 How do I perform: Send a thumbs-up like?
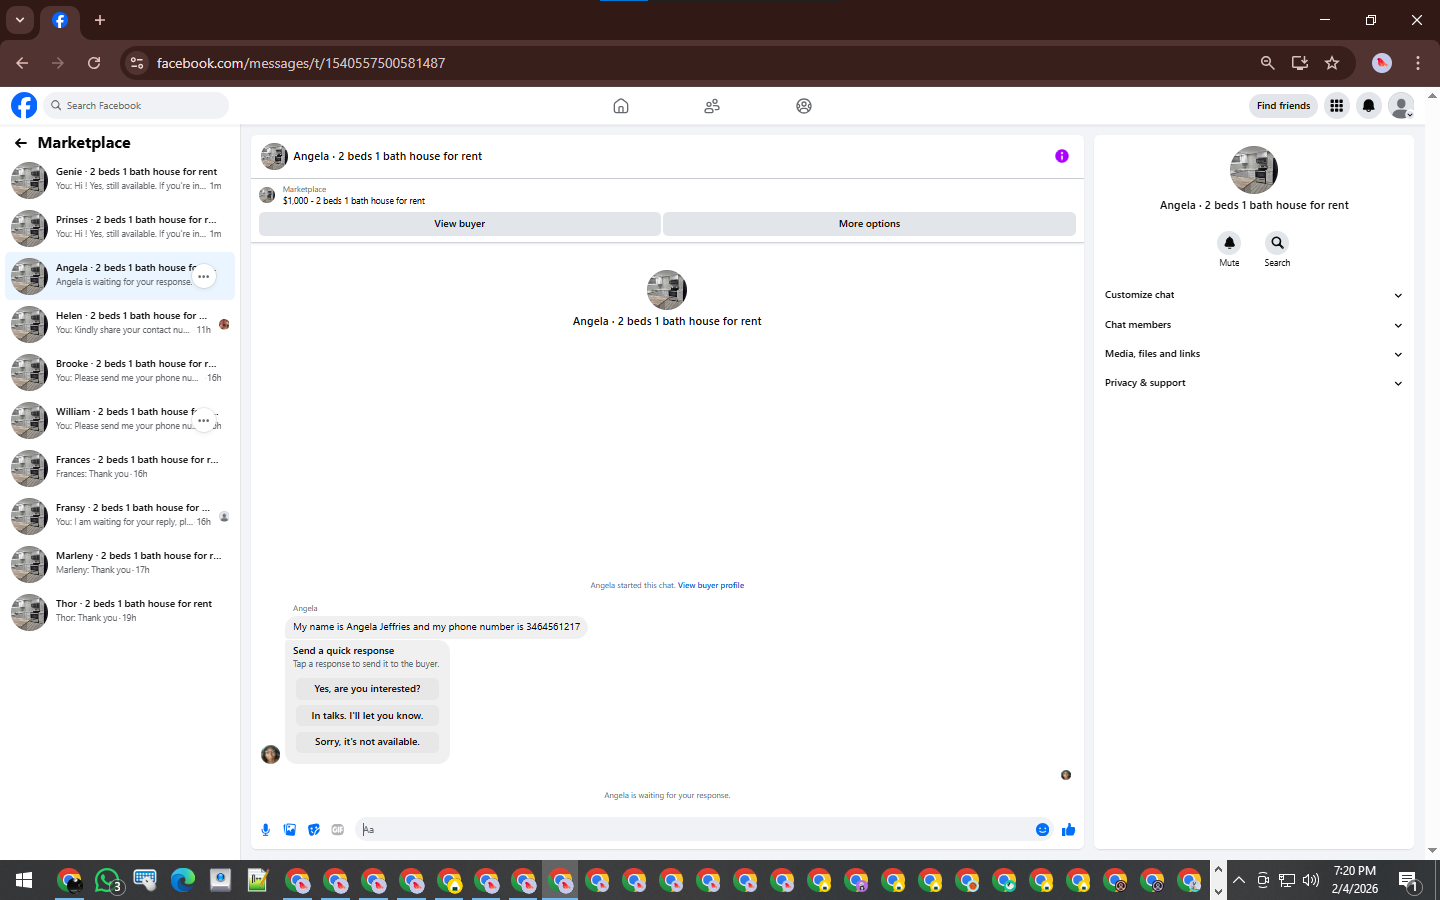[x=1068, y=829]
